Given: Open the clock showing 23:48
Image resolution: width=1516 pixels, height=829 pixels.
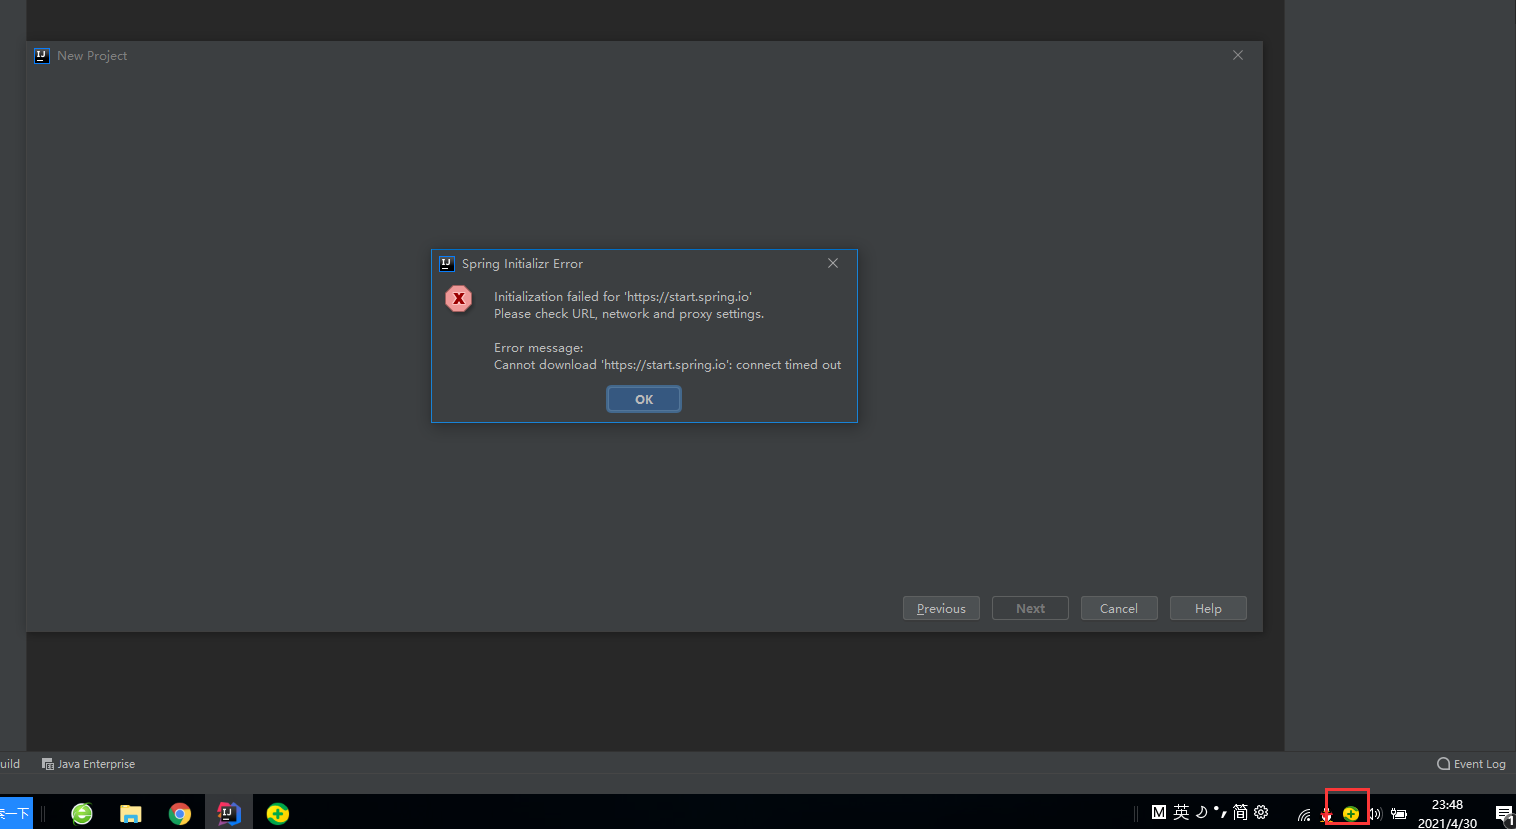Looking at the screenshot, I should [x=1447, y=813].
